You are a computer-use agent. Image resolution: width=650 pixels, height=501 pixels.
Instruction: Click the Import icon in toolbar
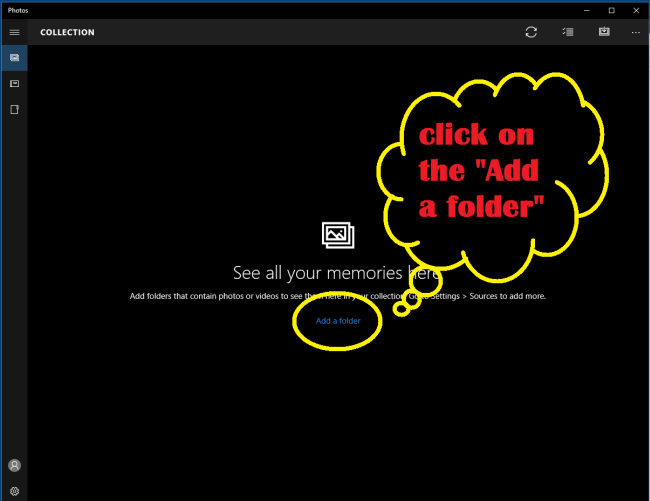click(604, 31)
